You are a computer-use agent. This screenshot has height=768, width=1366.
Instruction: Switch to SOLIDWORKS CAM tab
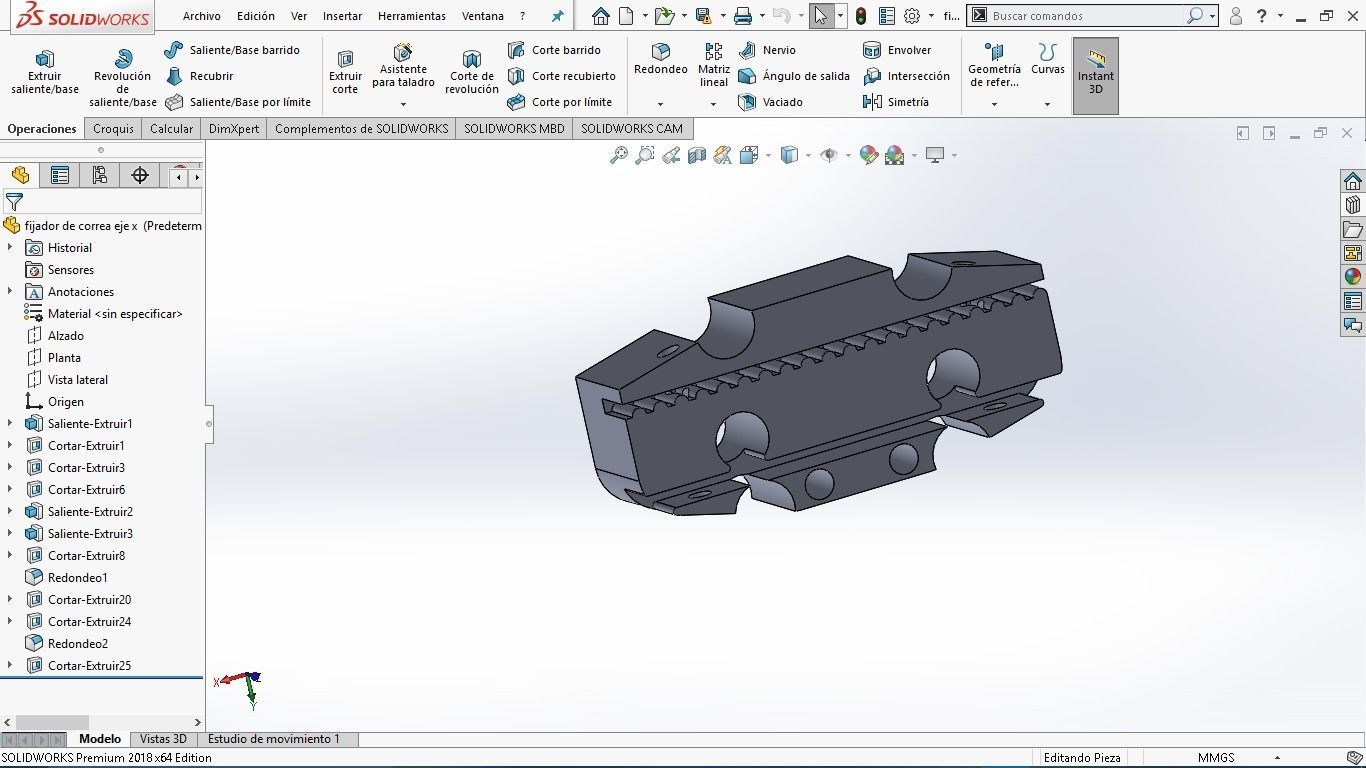click(632, 129)
